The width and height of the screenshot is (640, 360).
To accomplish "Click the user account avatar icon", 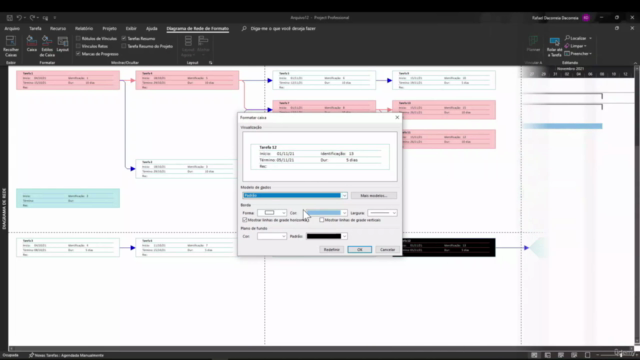I will point(586,18).
